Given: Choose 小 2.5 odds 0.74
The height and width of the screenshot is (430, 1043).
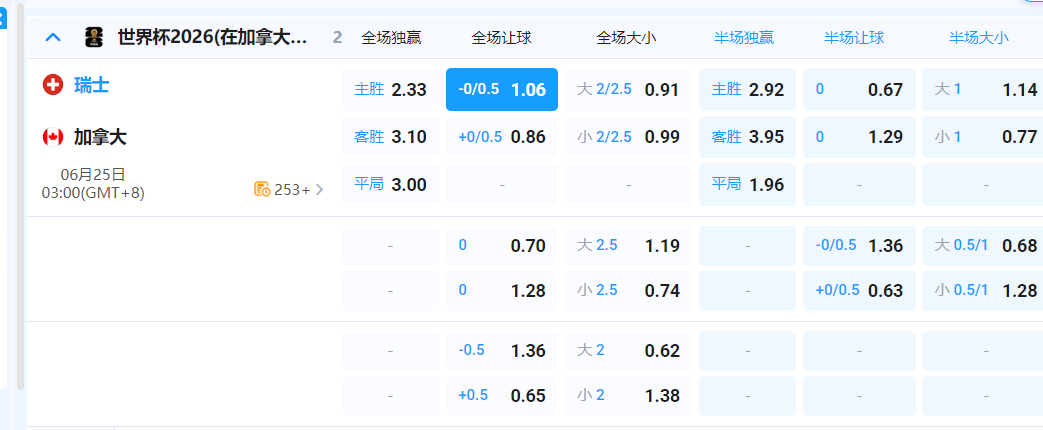Looking at the screenshot, I should pos(629,291).
